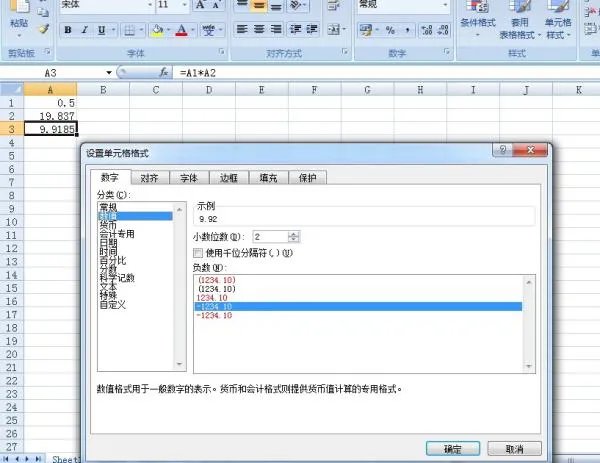Open the Name Box dropdown arrow
600x463 pixels.
coord(109,72)
